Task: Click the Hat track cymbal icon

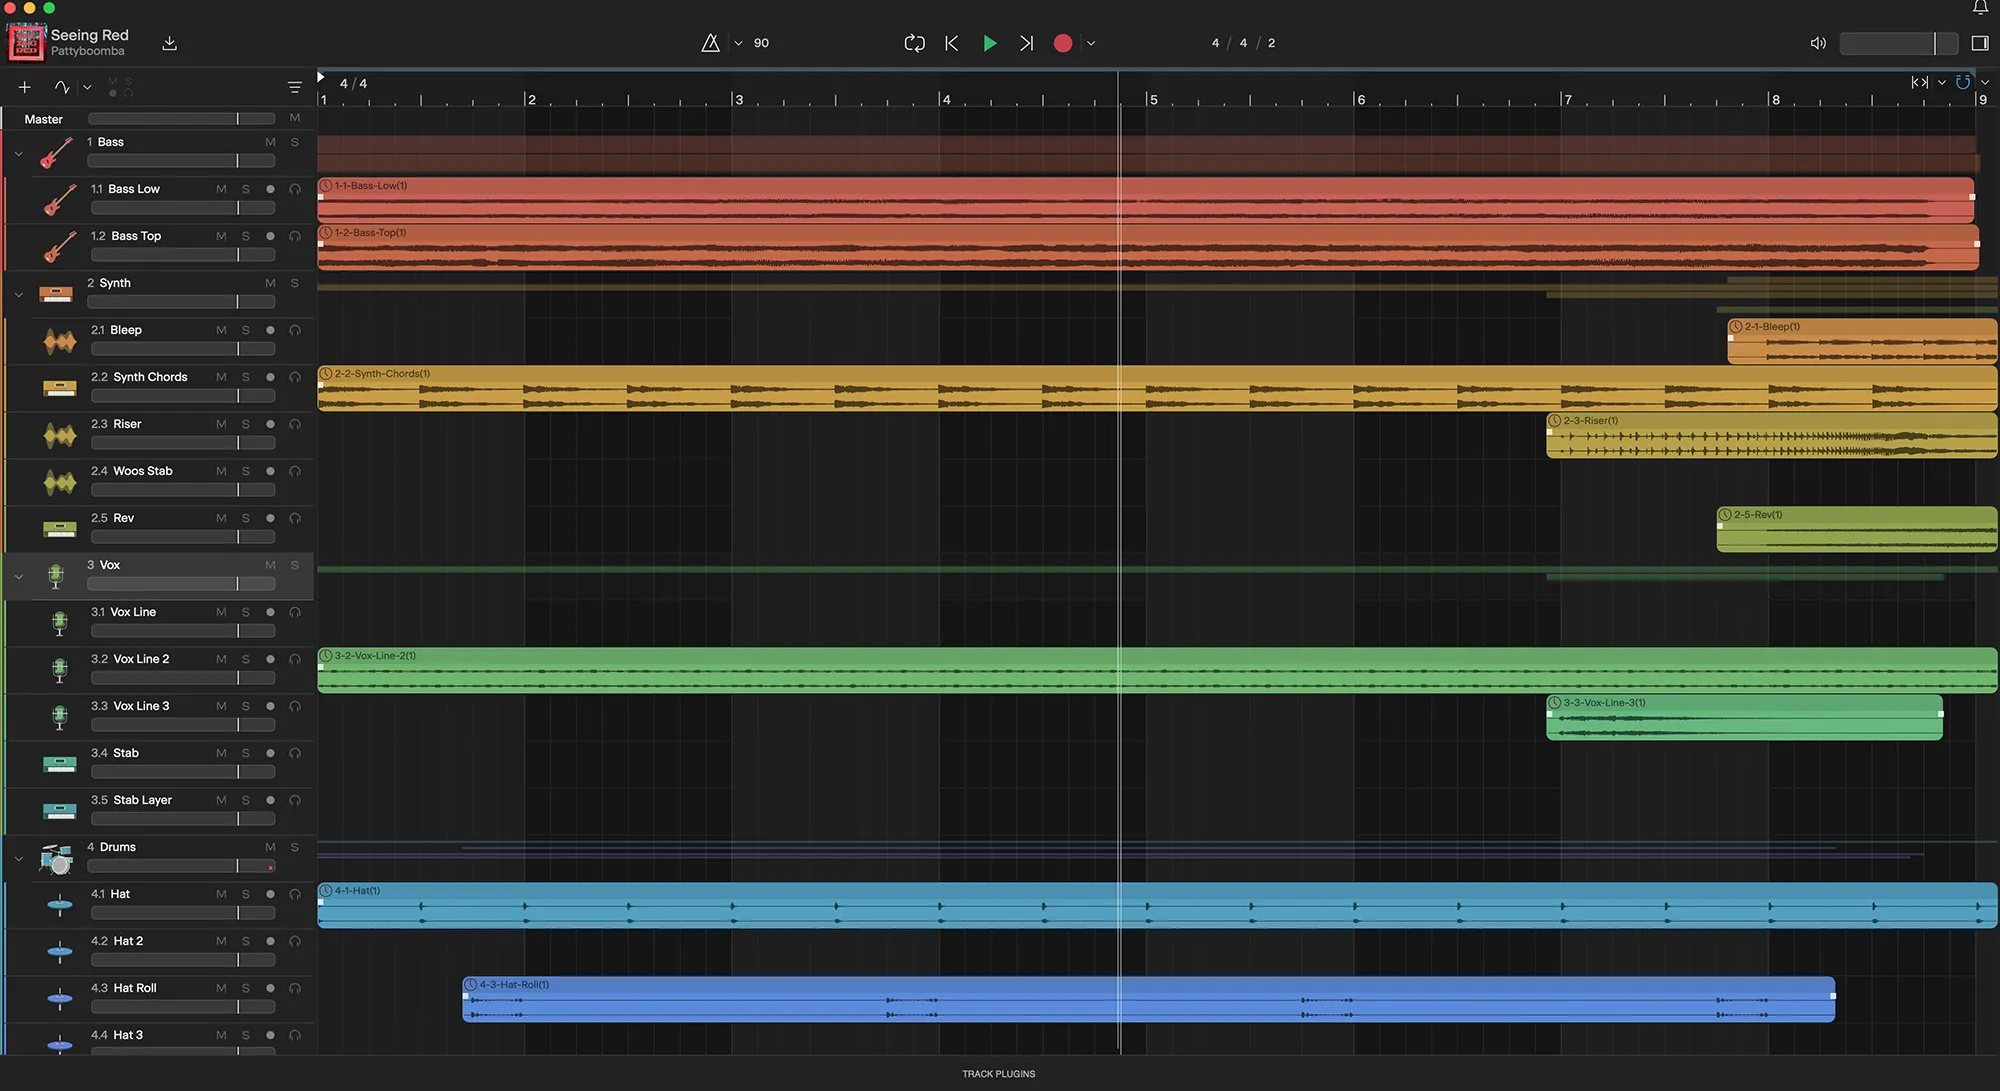Action: pos(60,906)
